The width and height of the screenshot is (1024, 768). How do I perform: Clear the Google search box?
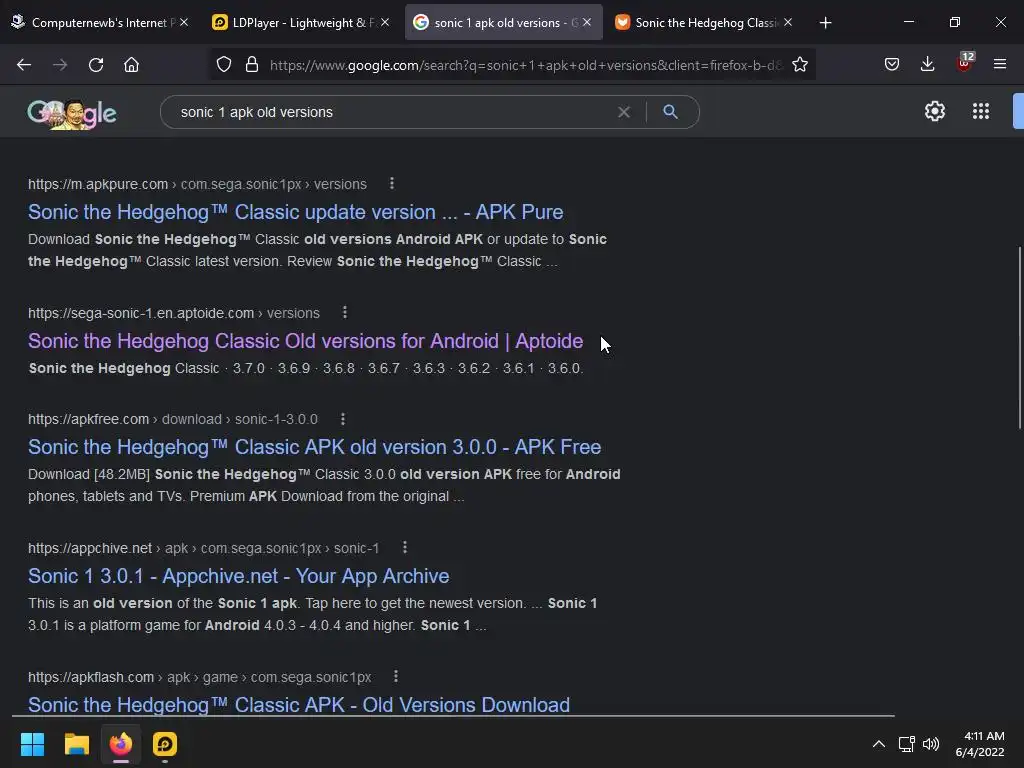pyautogui.click(x=624, y=112)
